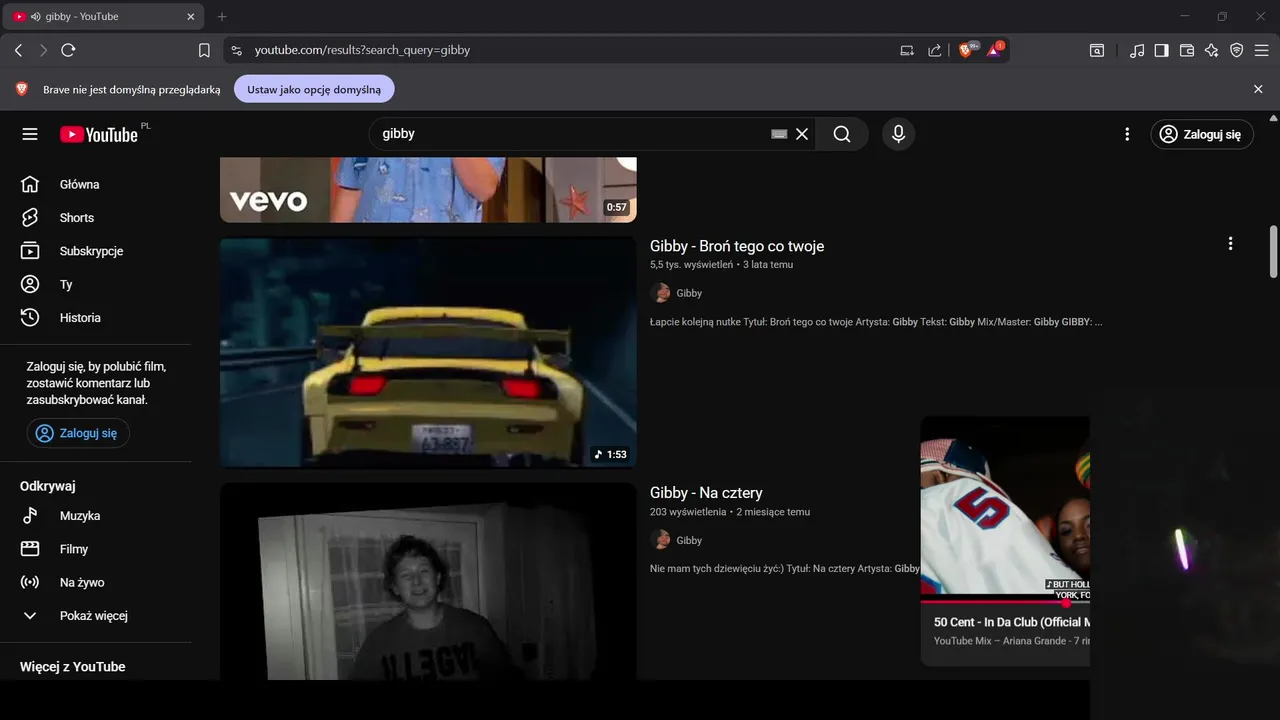
Task: Open the Brave main menu
Action: click(x=1262, y=50)
